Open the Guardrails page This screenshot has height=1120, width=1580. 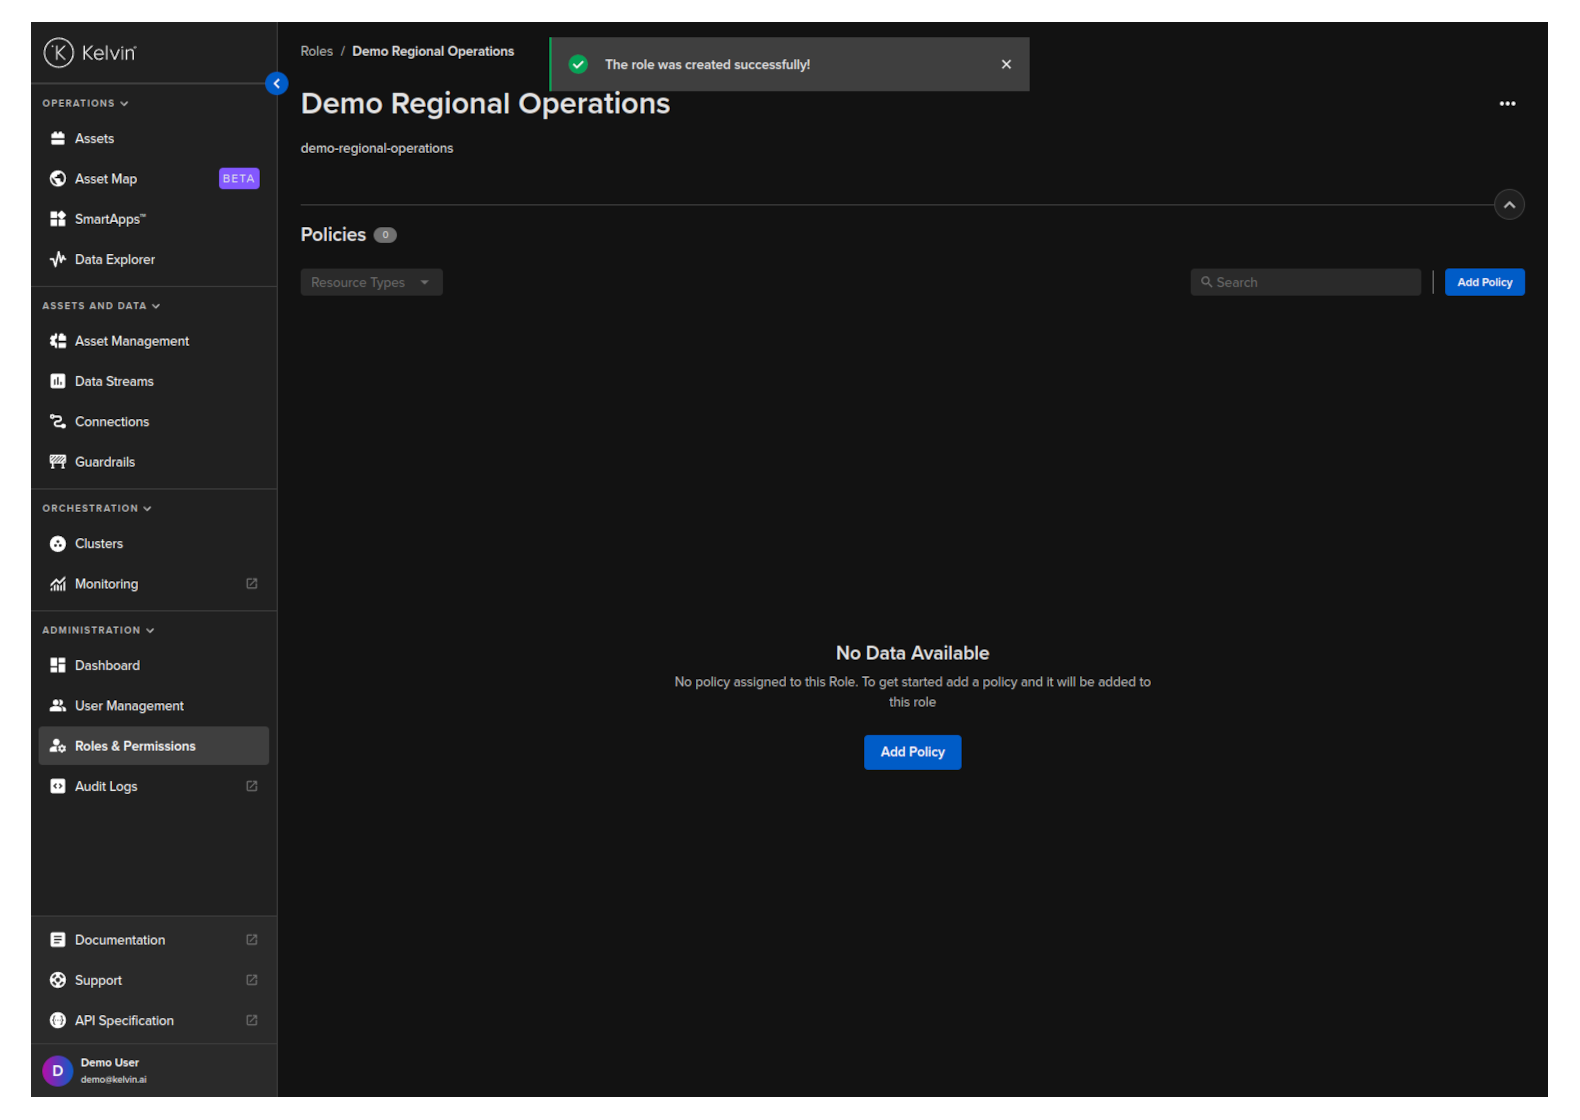104,462
